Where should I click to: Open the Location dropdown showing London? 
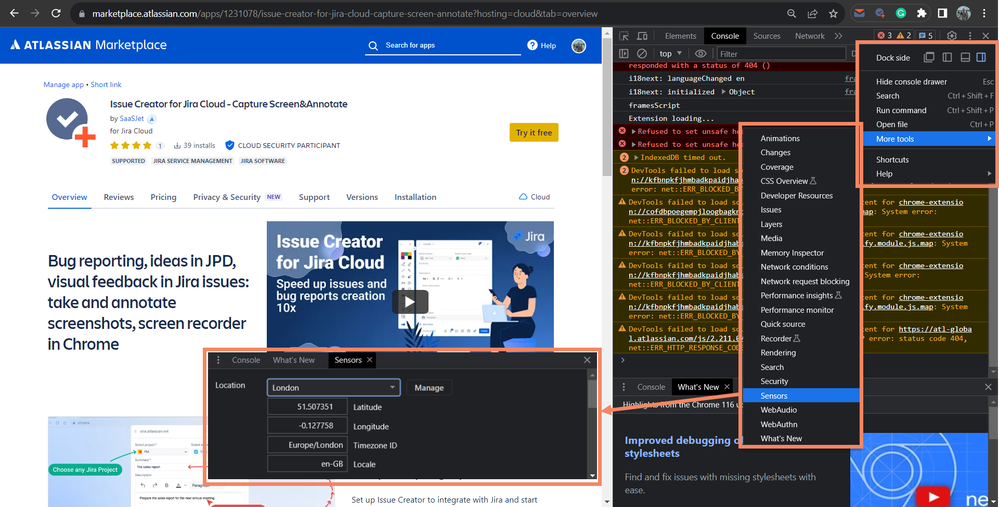coord(333,387)
